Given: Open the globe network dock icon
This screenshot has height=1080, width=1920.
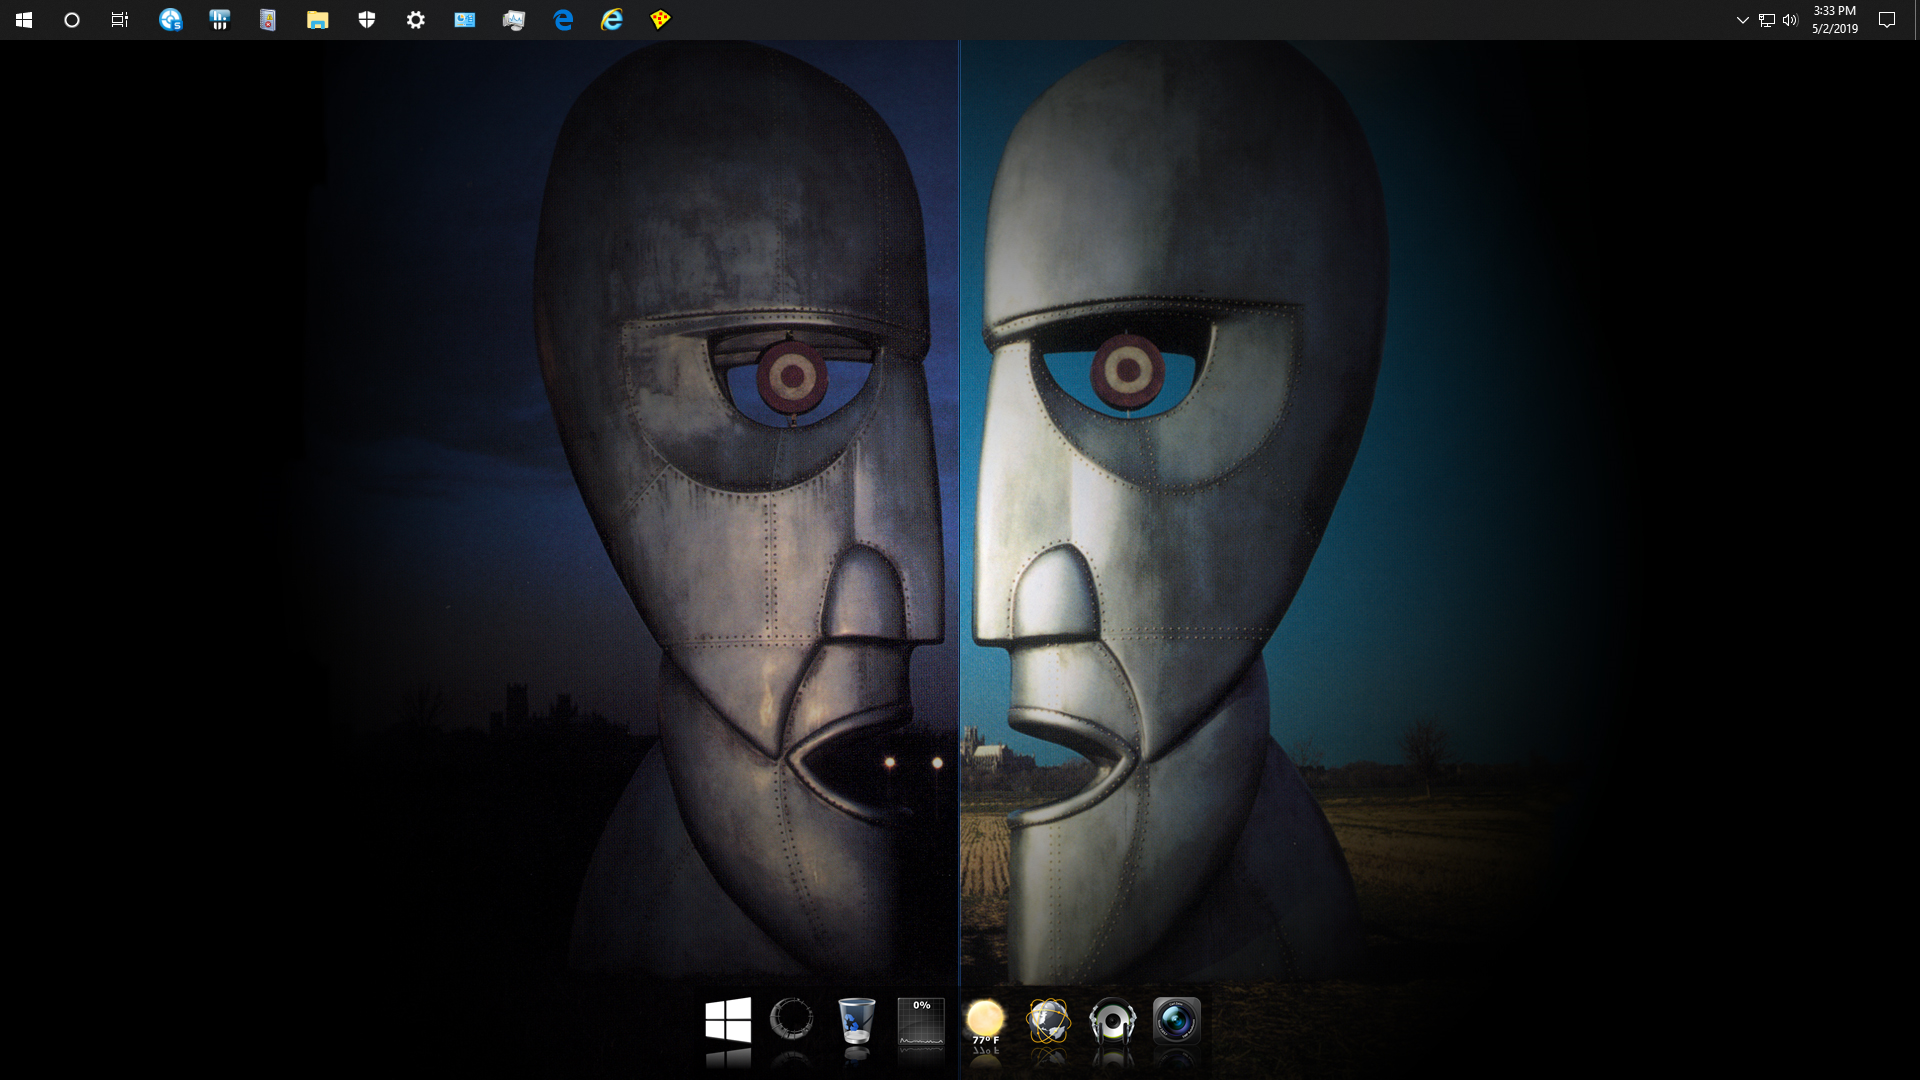Looking at the screenshot, I should [1048, 1021].
